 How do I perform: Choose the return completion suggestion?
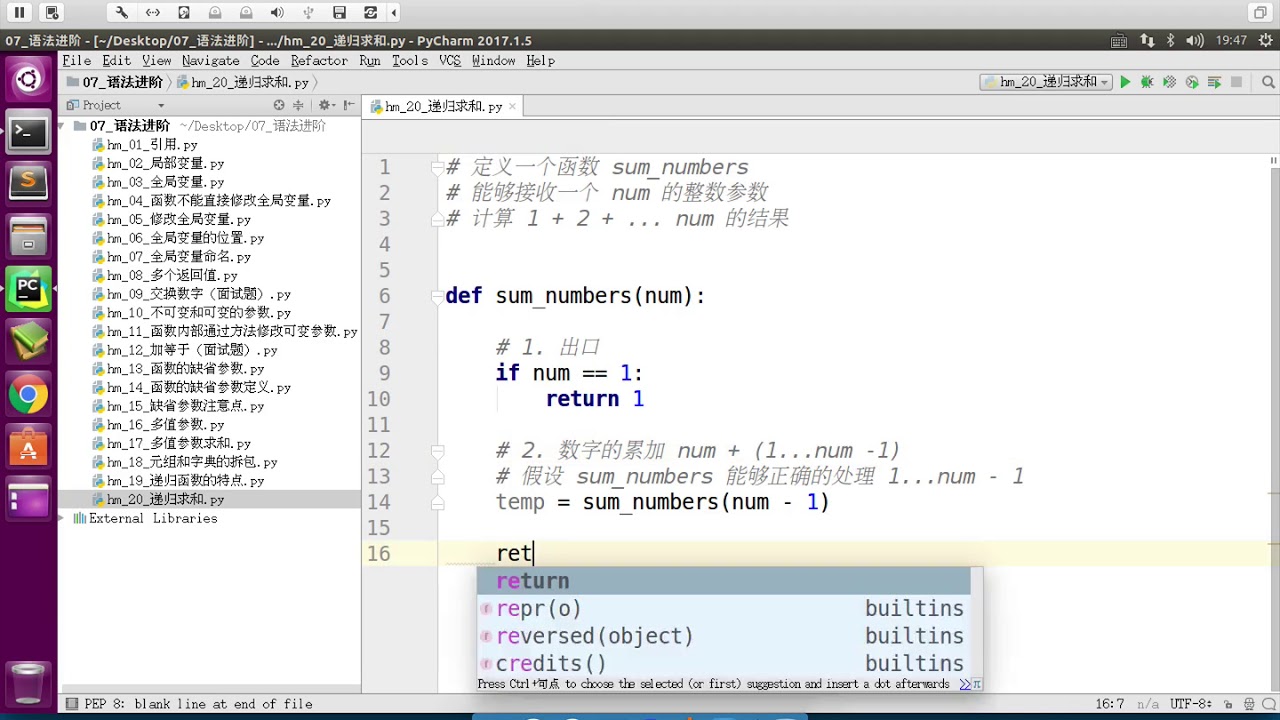tap(723, 581)
